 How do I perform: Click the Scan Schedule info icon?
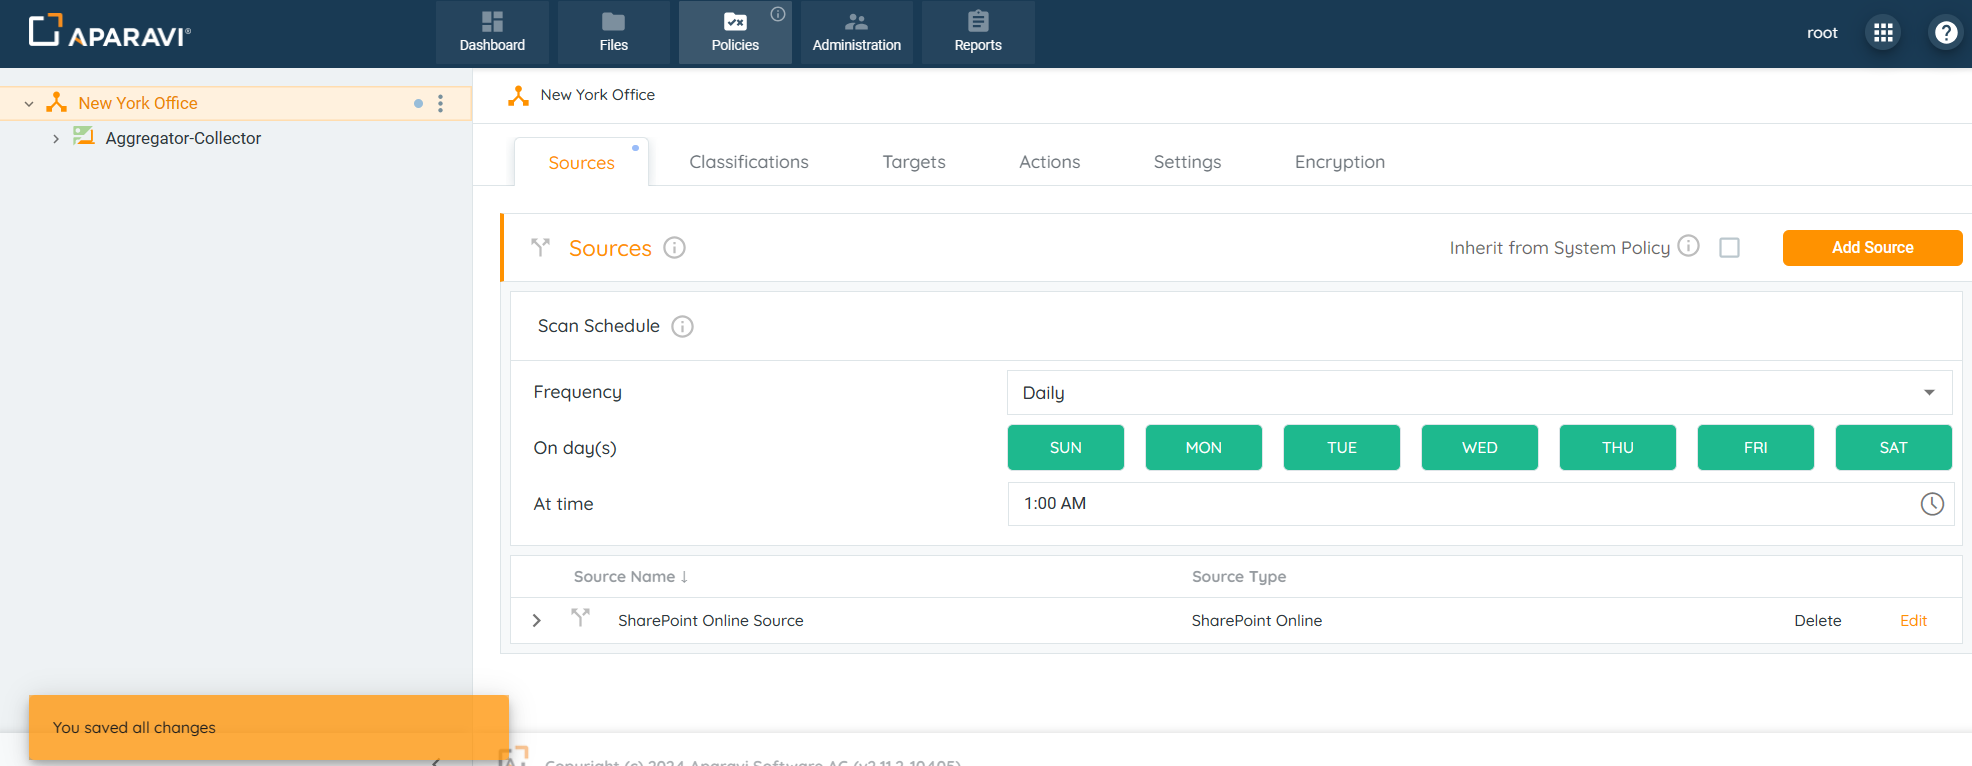click(682, 327)
